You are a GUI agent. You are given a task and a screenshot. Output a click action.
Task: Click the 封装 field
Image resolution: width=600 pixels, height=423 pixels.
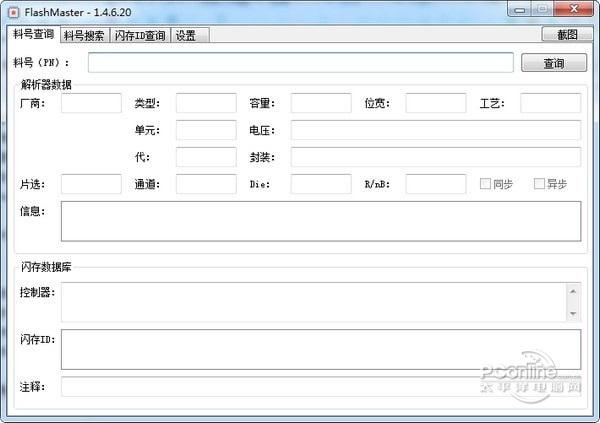[x=436, y=157]
